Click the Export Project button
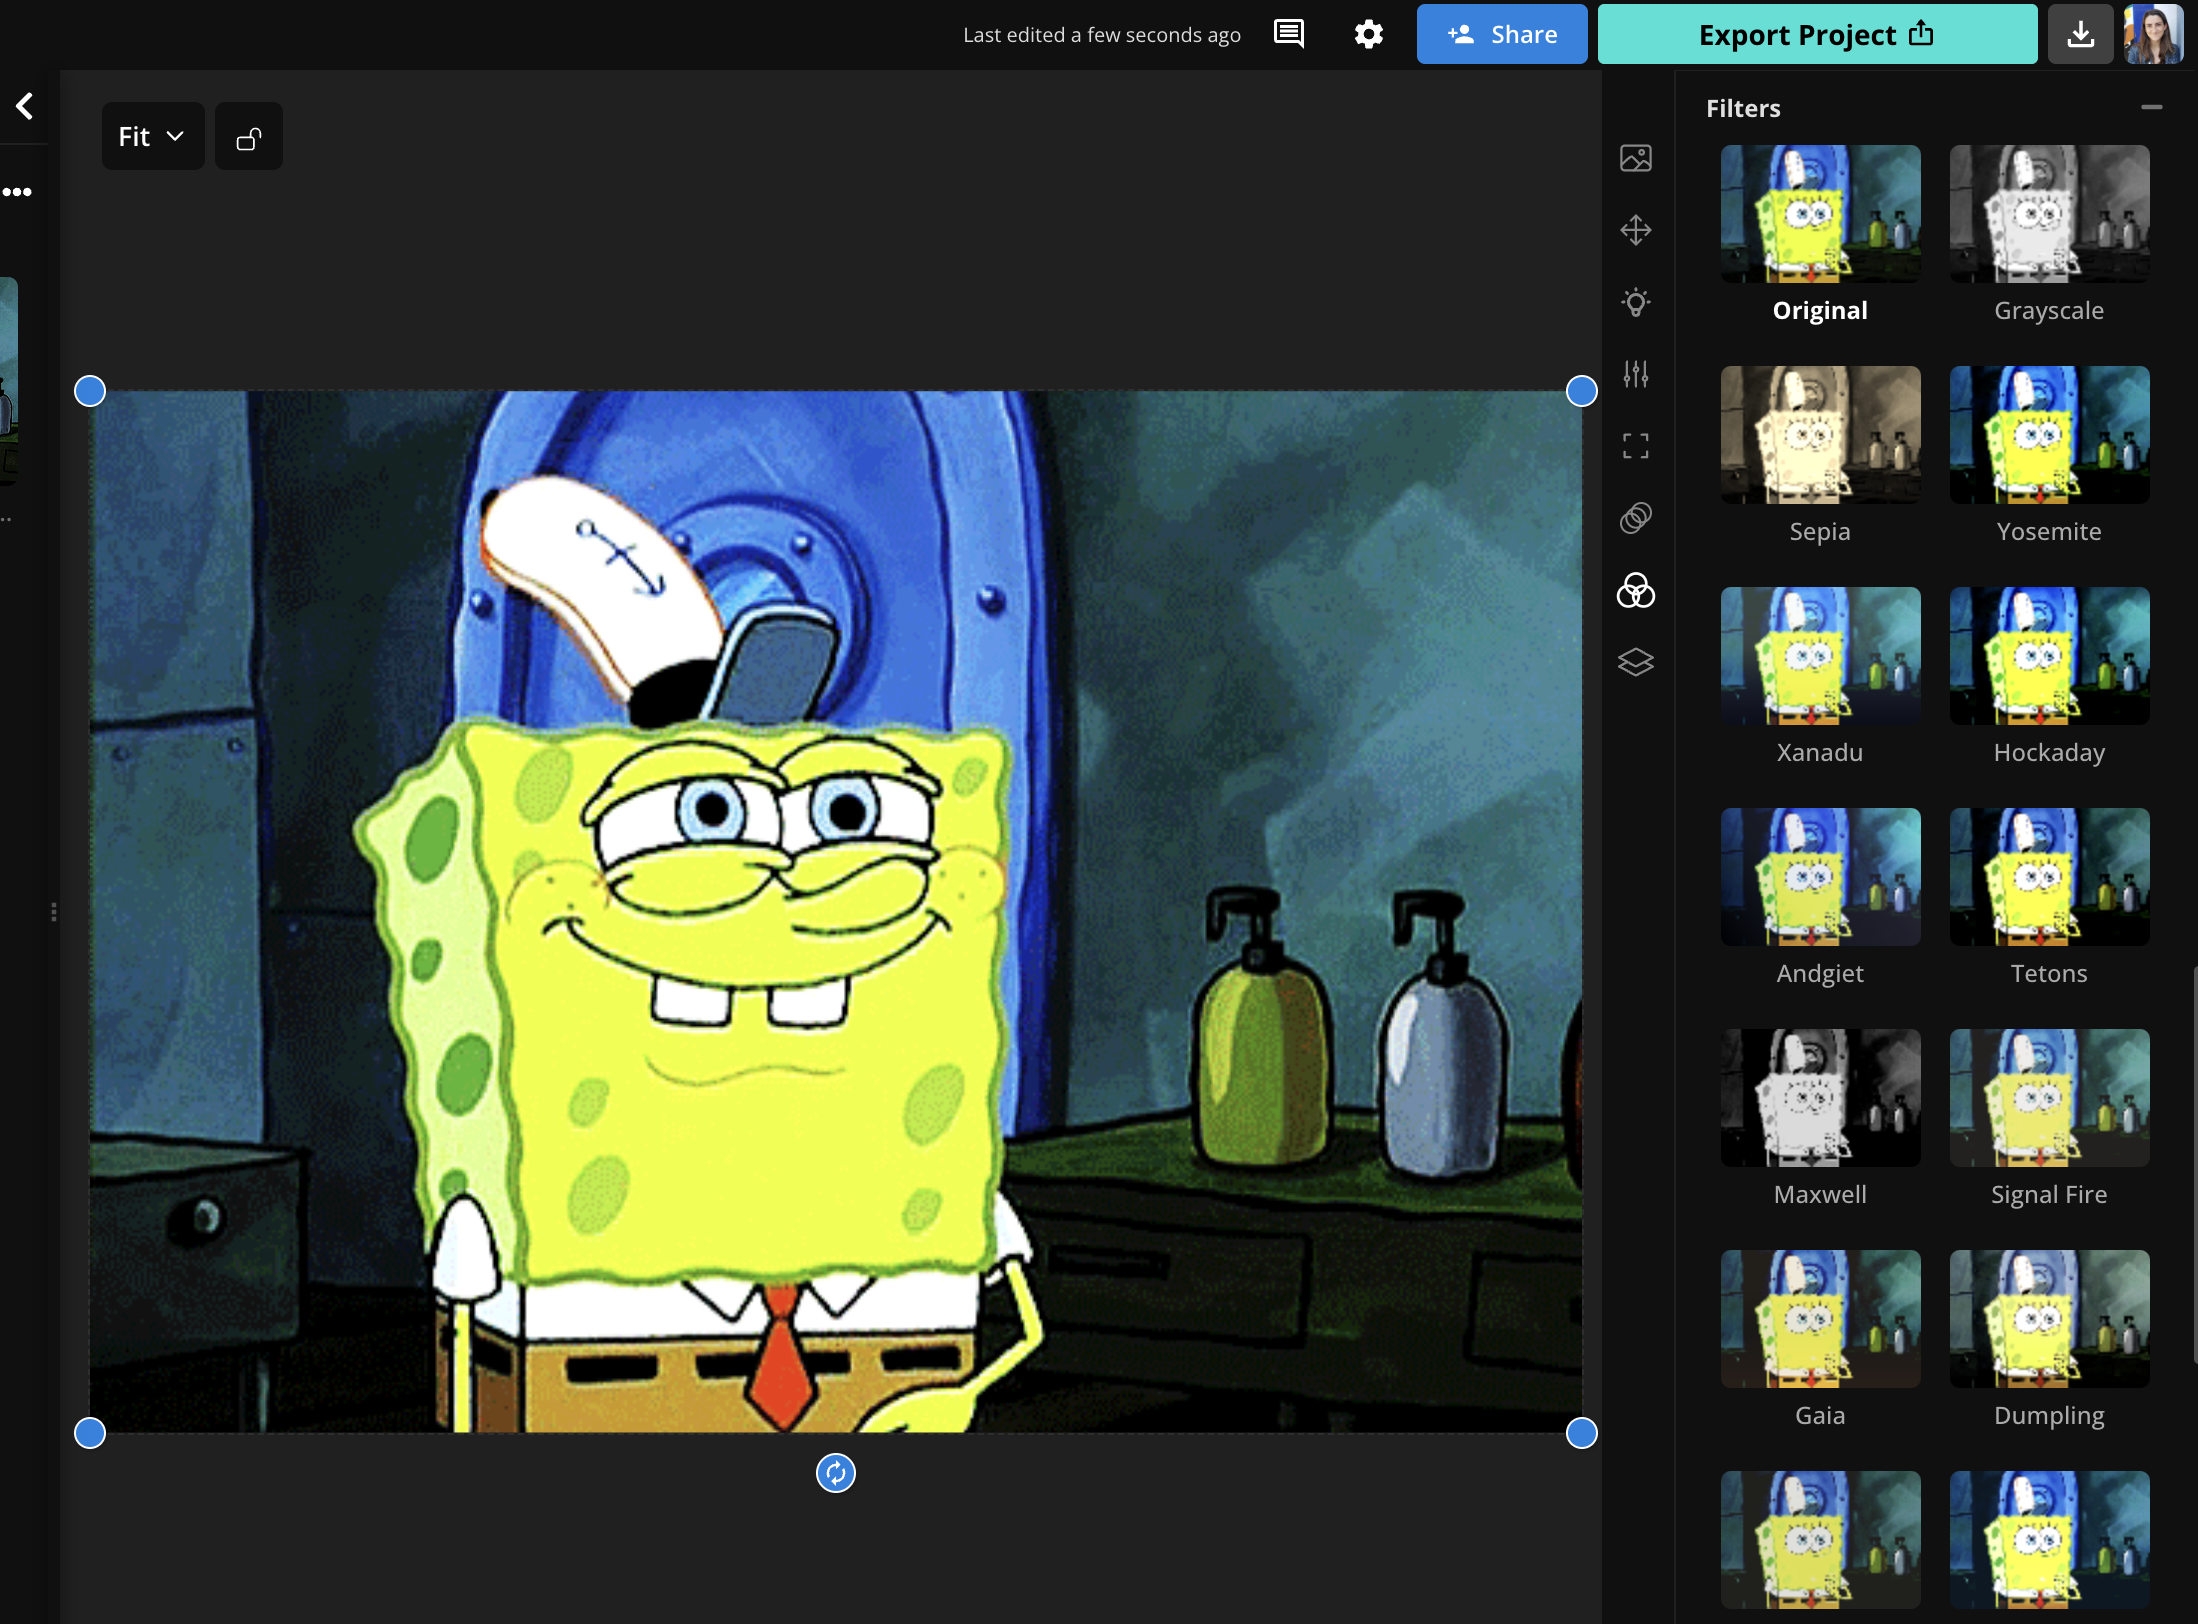This screenshot has width=2198, height=1624. coord(1816,34)
